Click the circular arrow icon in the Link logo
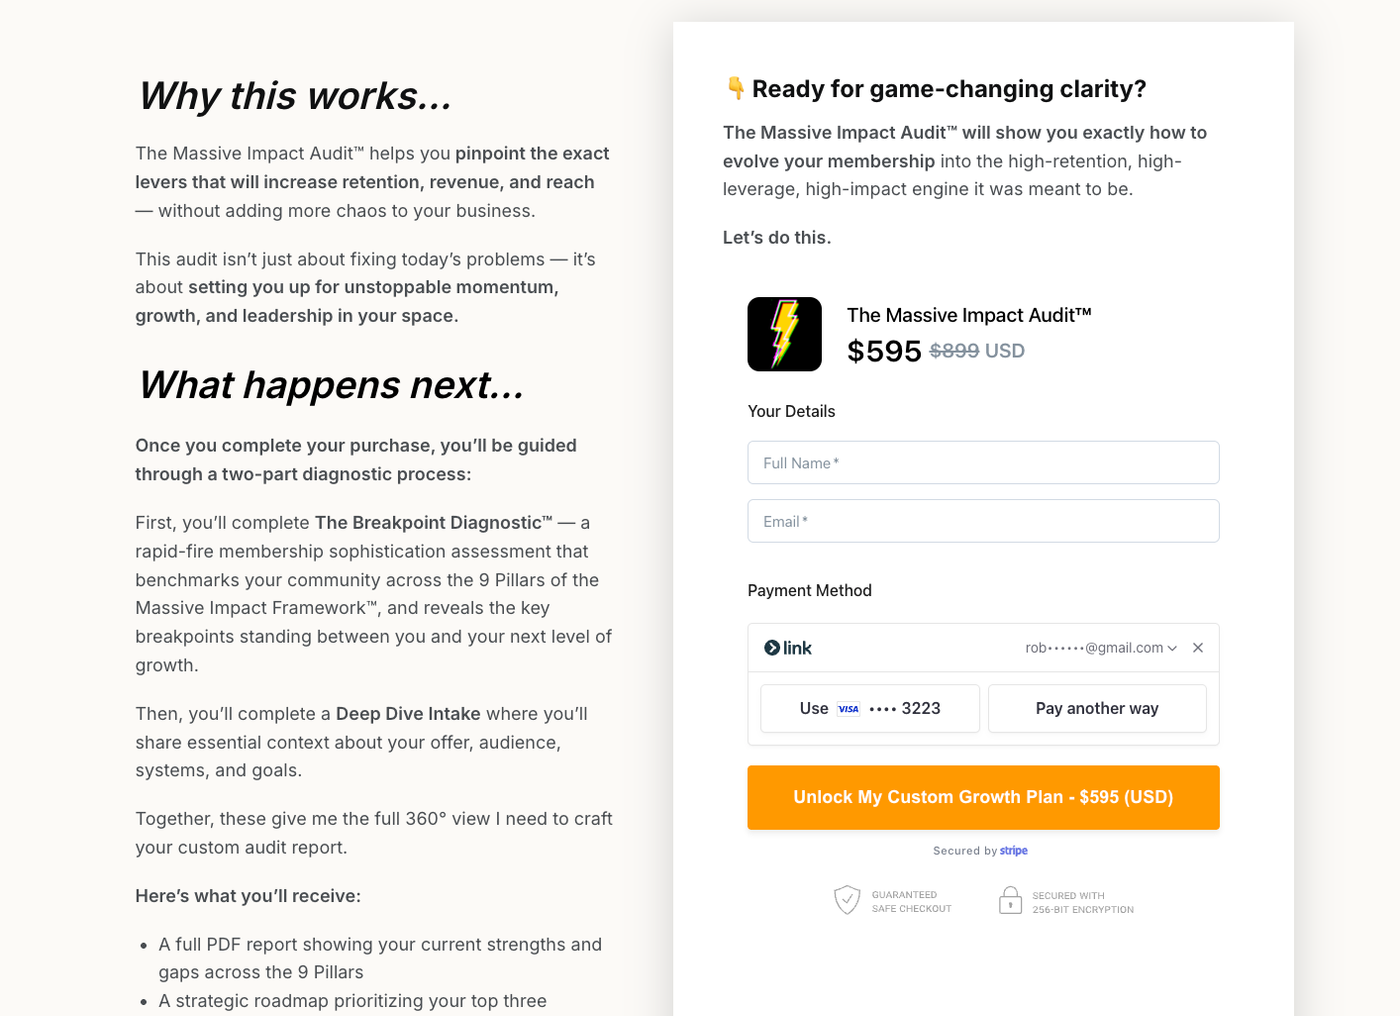1400x1016 pixels. [x=770, y=647]
